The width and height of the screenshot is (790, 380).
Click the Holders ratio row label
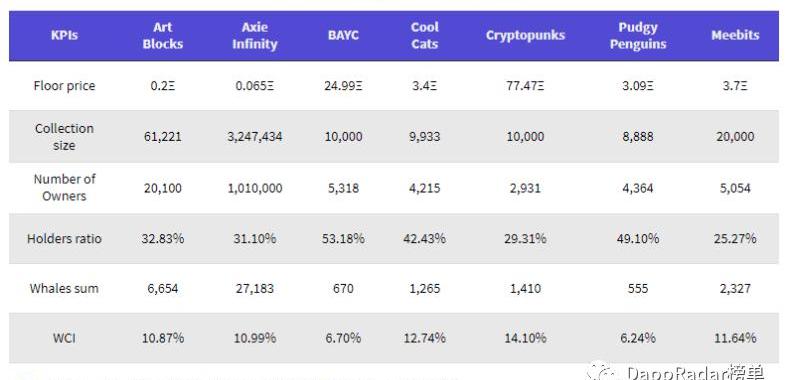coord(64,238)
